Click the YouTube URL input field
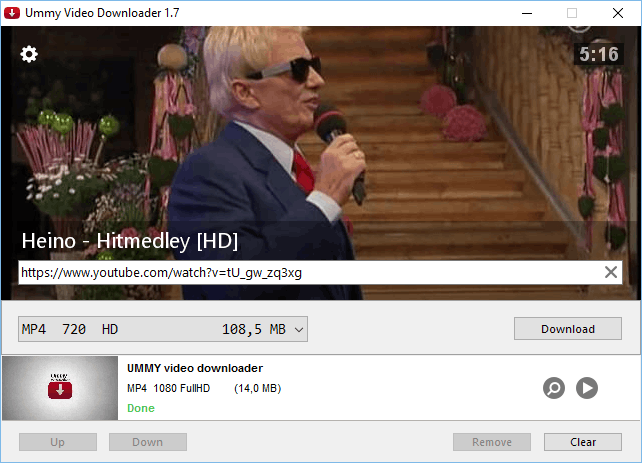This screenshot has height=463, width=642. coord(320,273)
